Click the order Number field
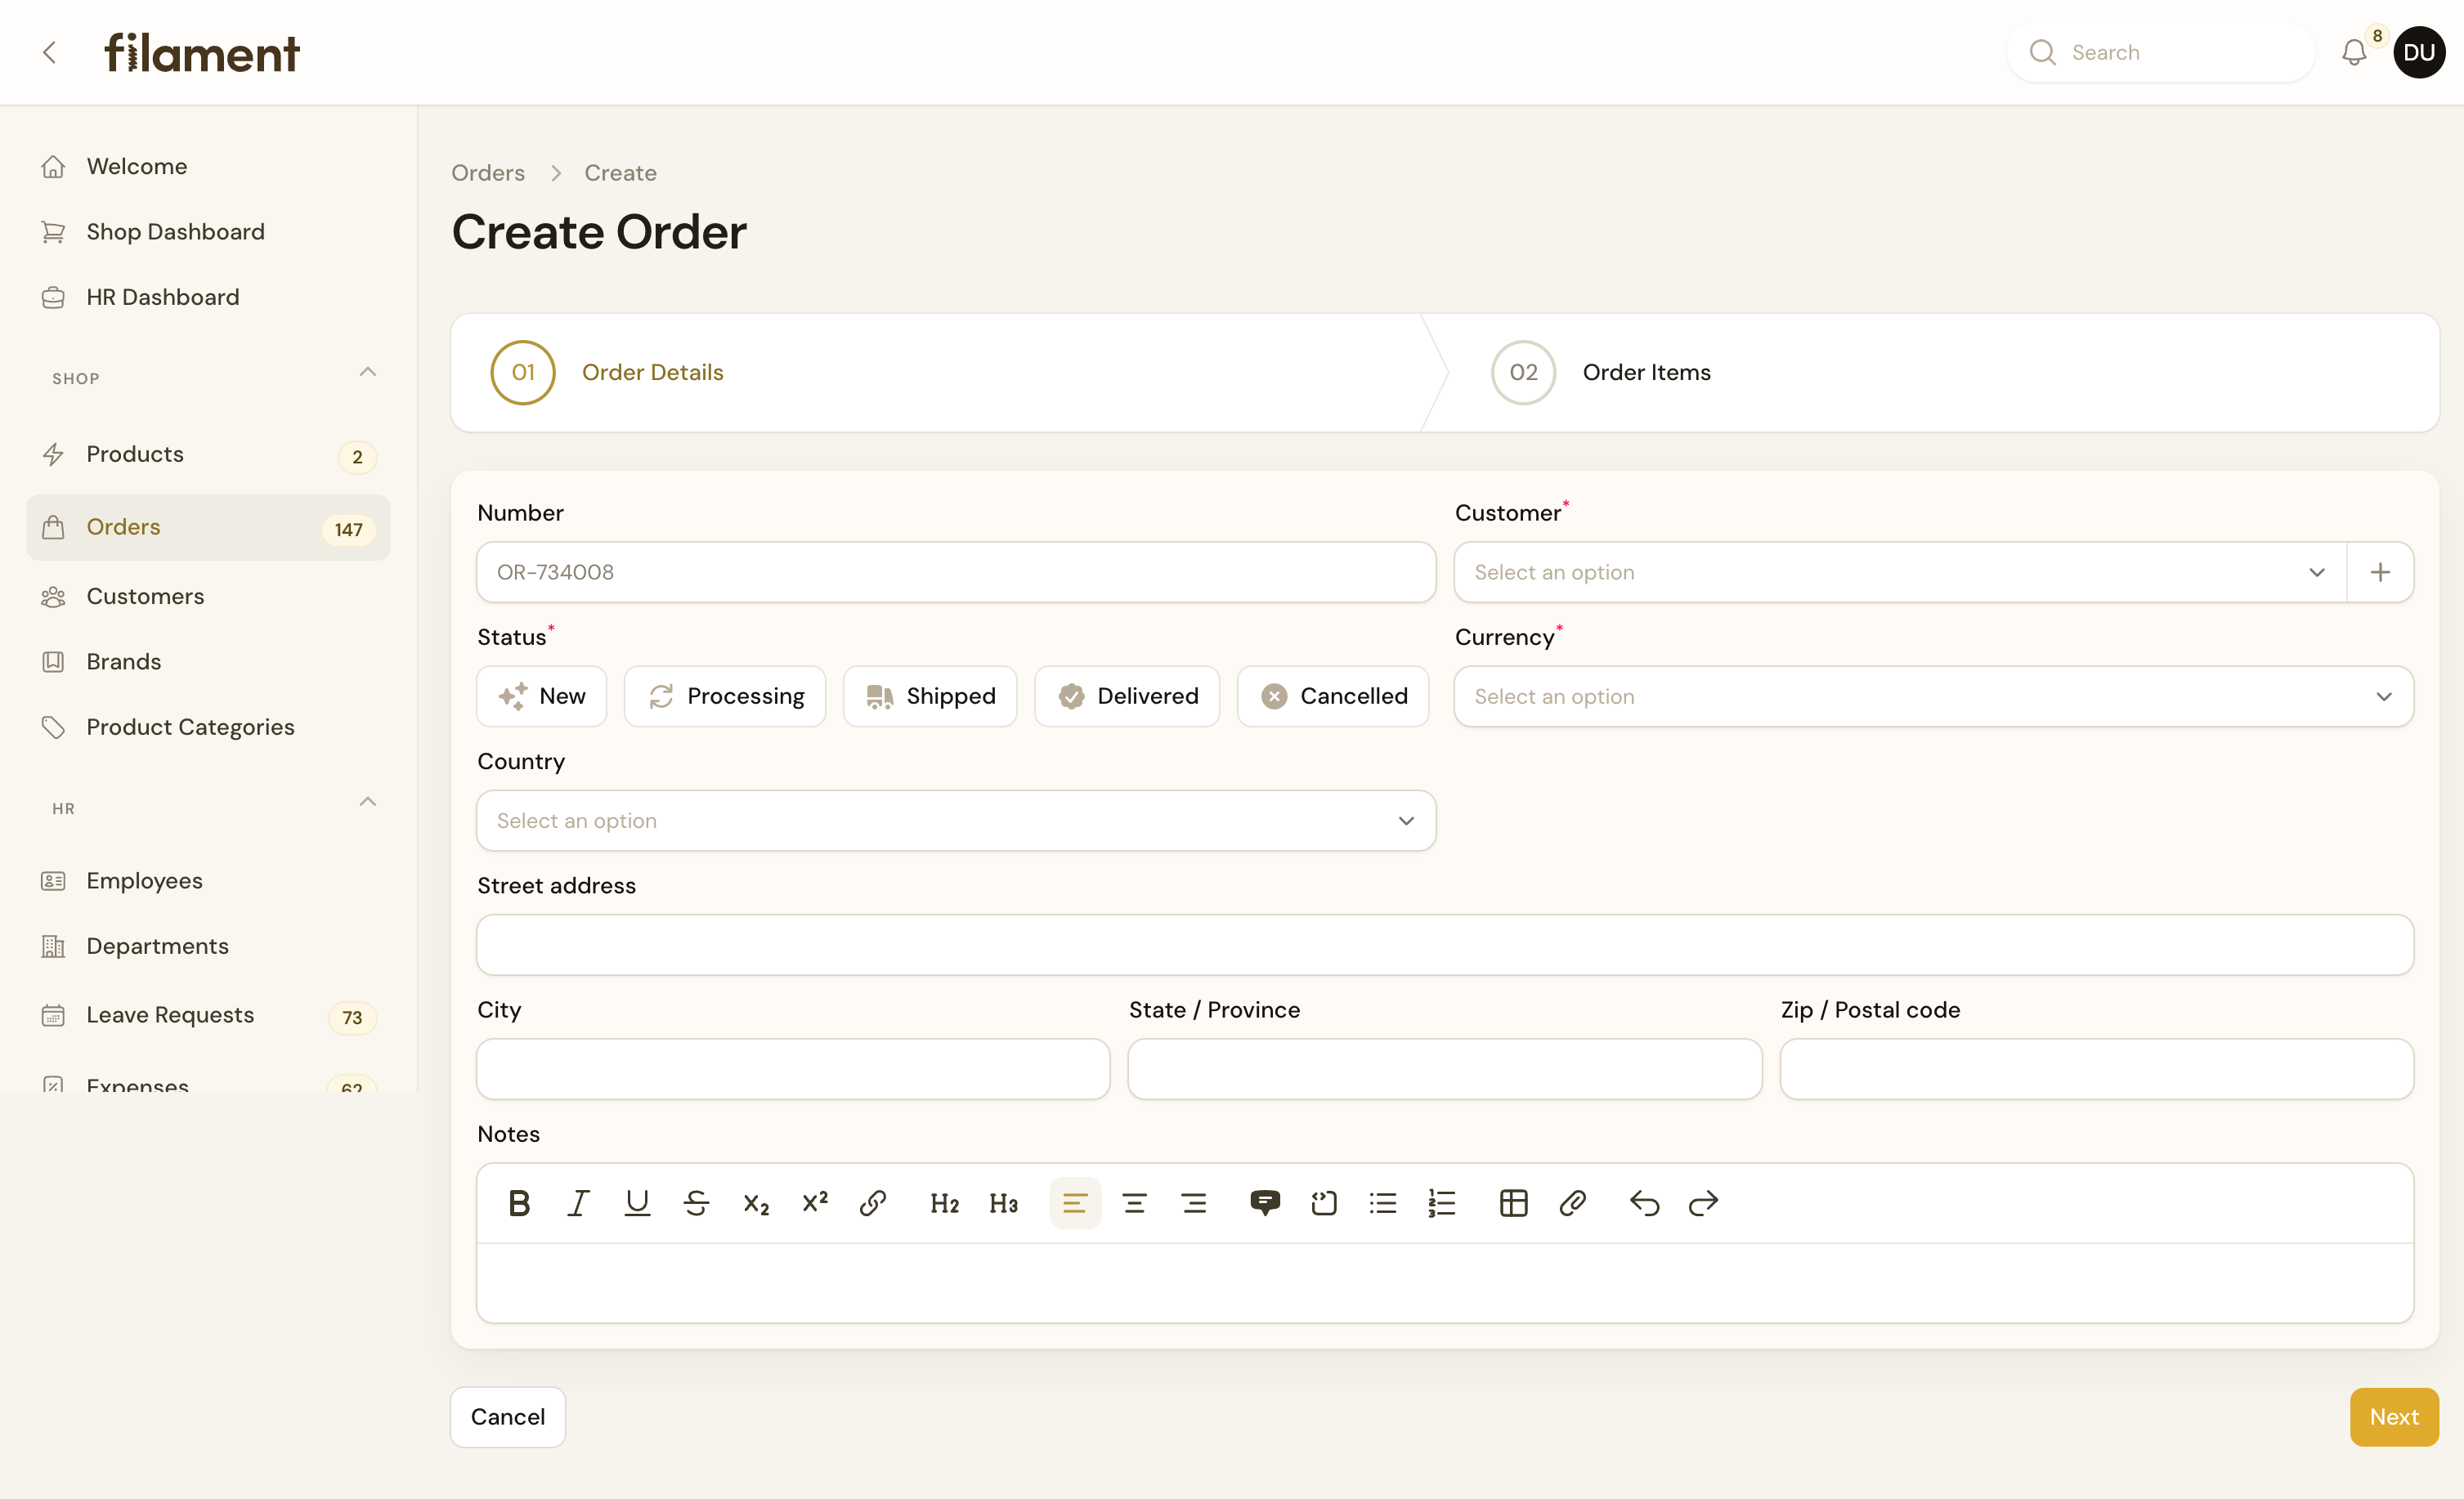 [956, 572]
